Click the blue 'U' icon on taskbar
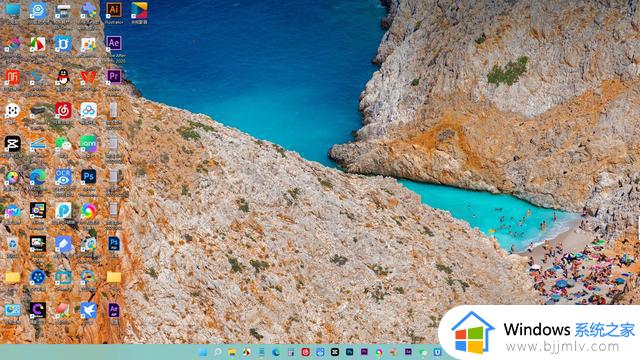 [x=438, y=352]
